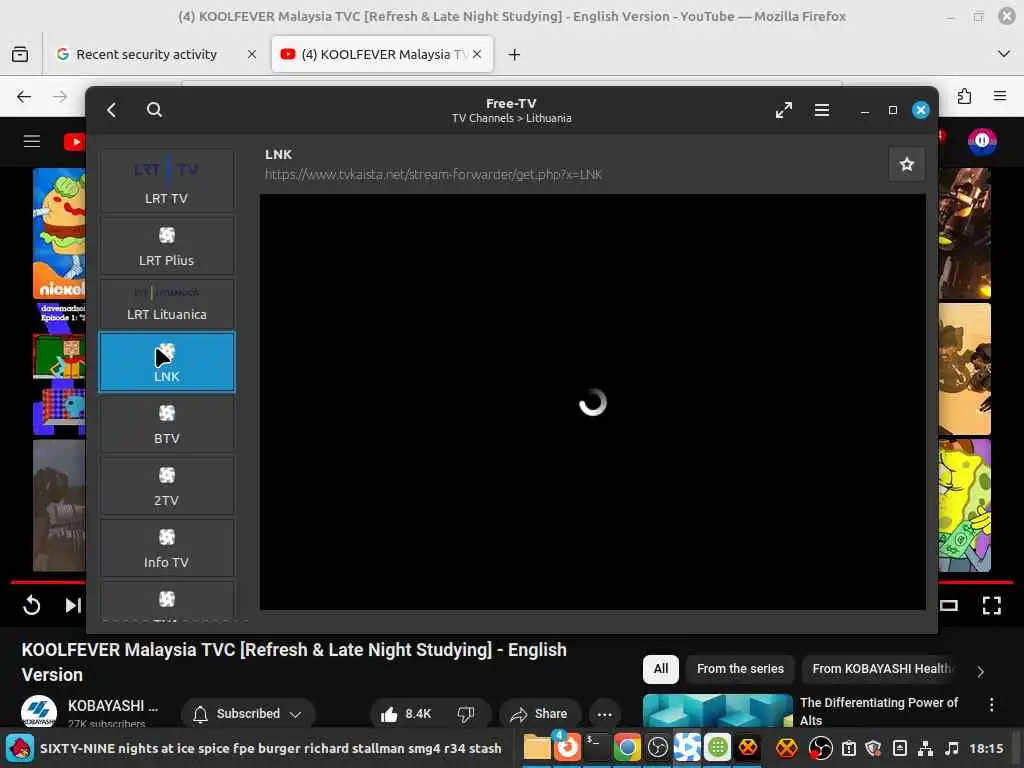Image resolution: width=1024 pixels, height=768 pixels.
Task: Close the KOOLFEVER YouTube tab
Action: (477, 54)
